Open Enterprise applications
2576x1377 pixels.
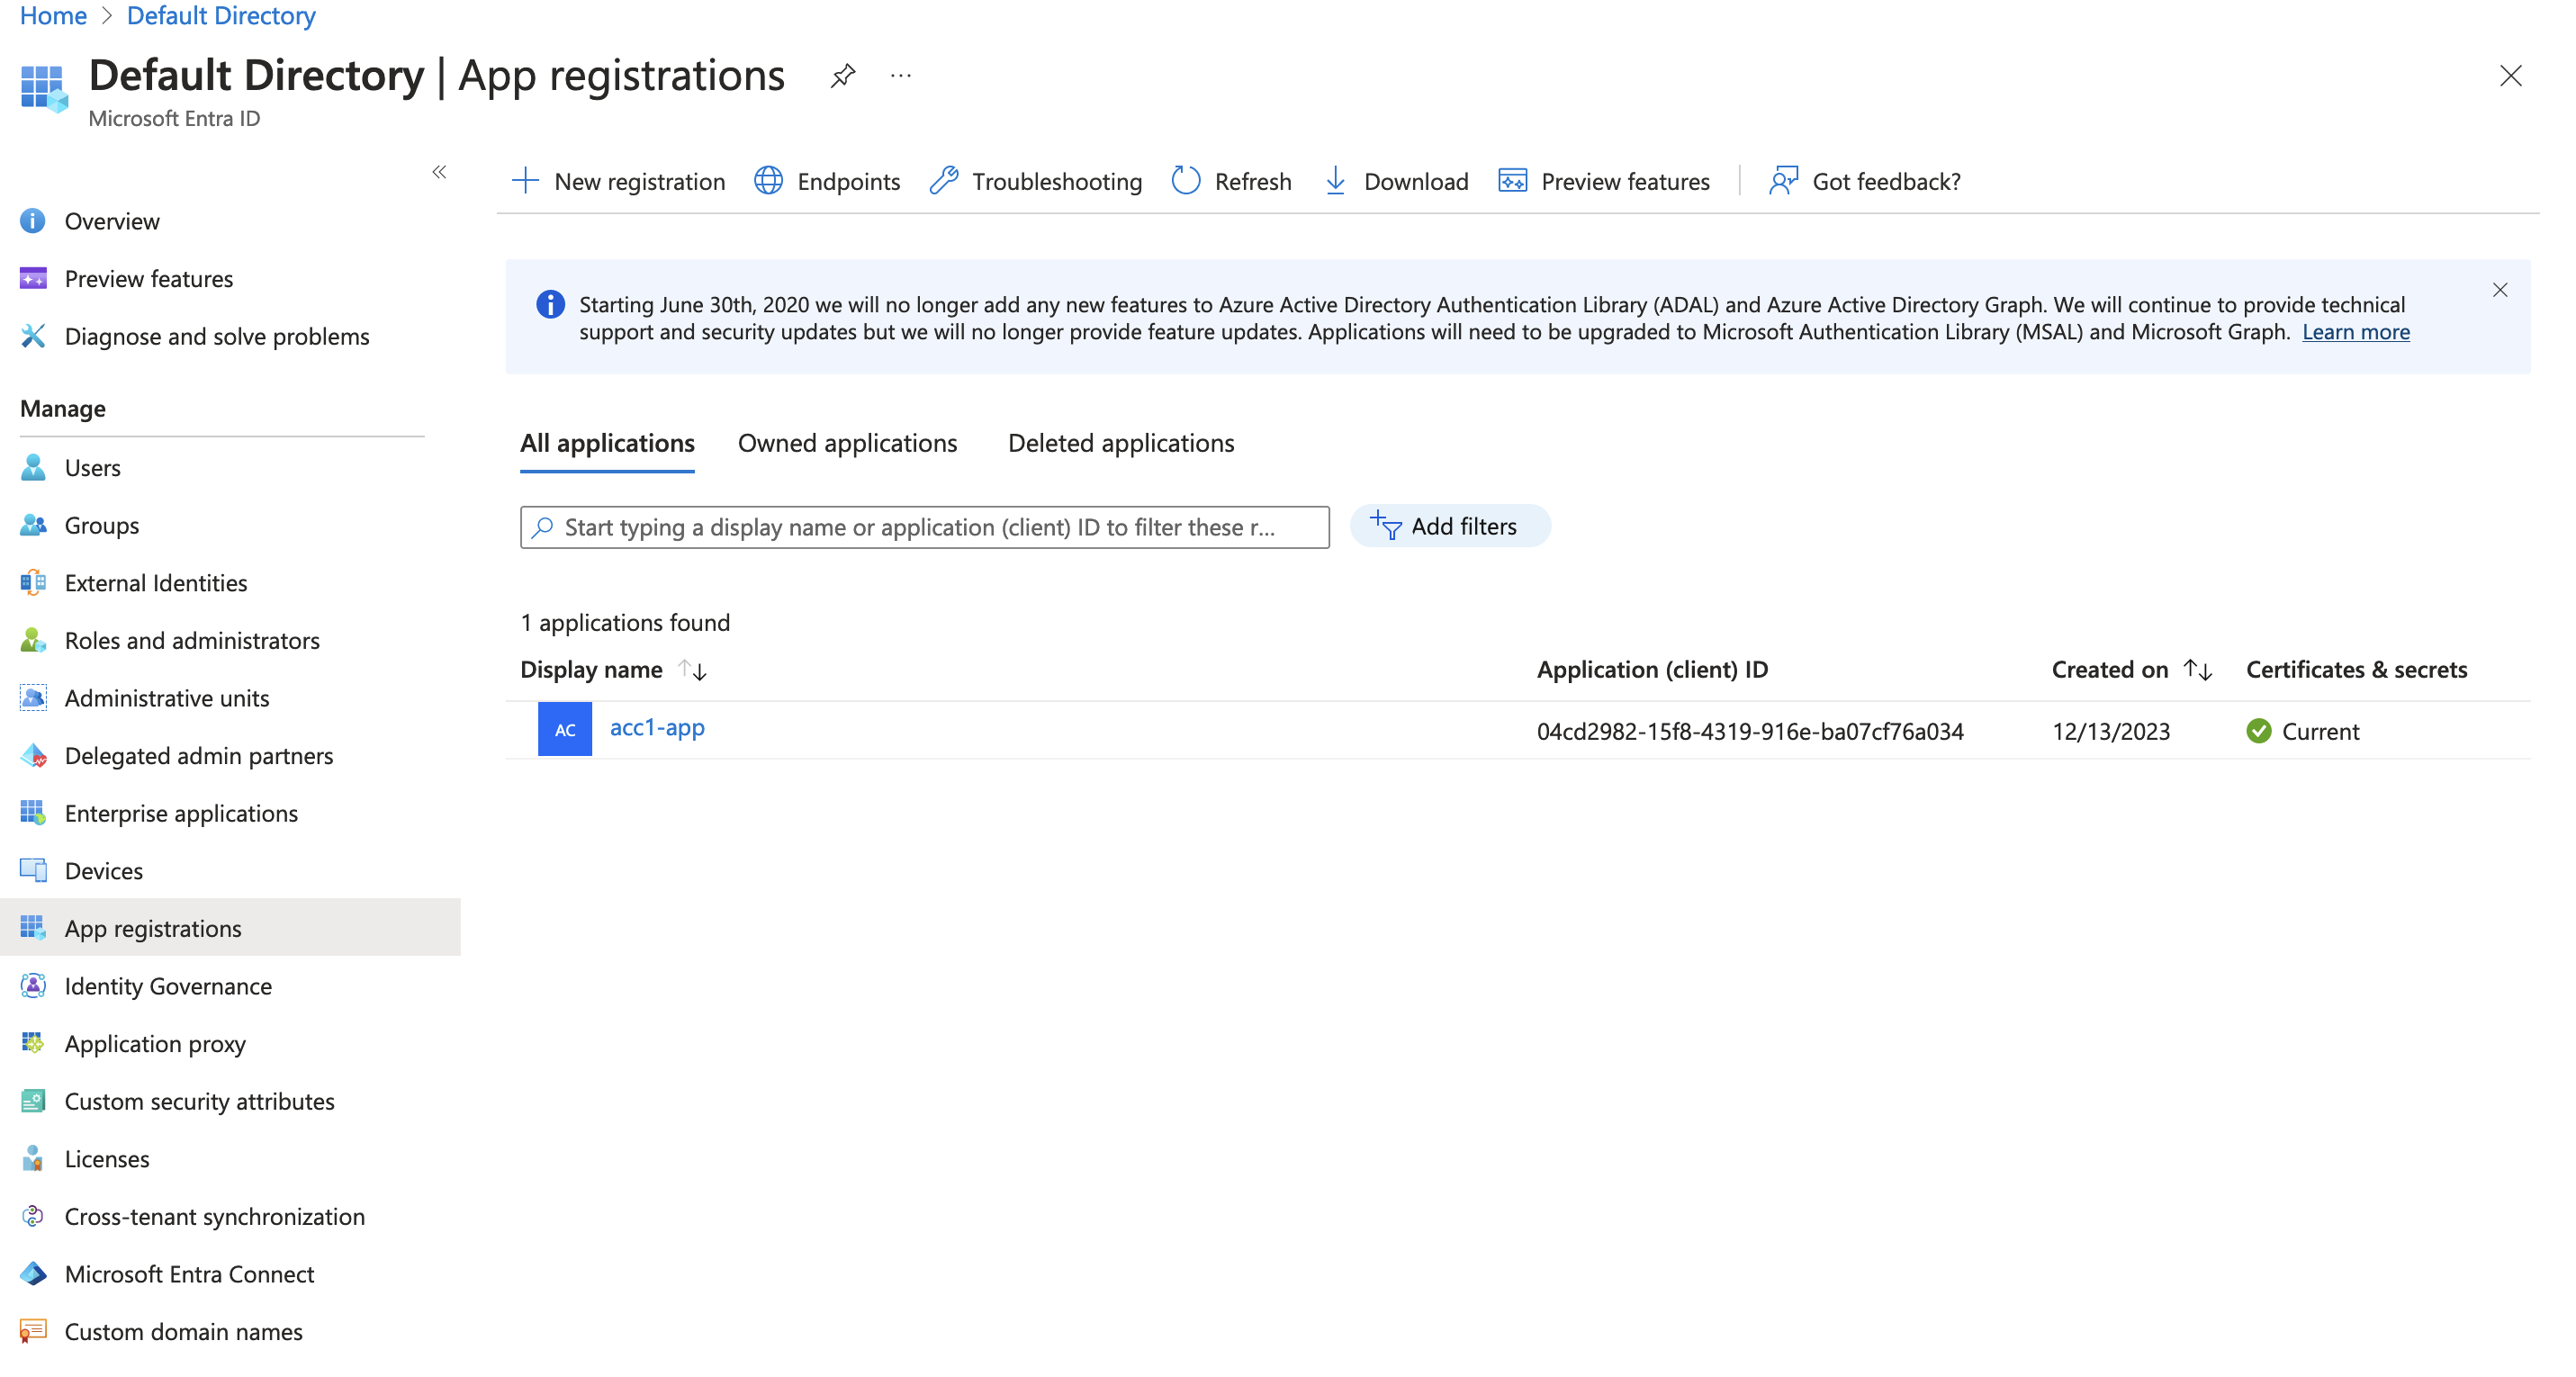pos(181,813)
